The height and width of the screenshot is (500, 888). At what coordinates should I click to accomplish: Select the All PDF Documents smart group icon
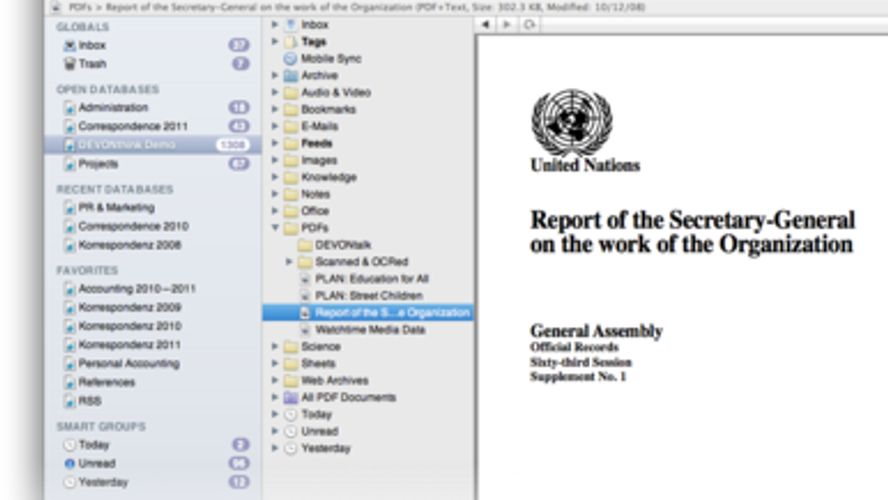pyautogui.click(x=291, y=397)
